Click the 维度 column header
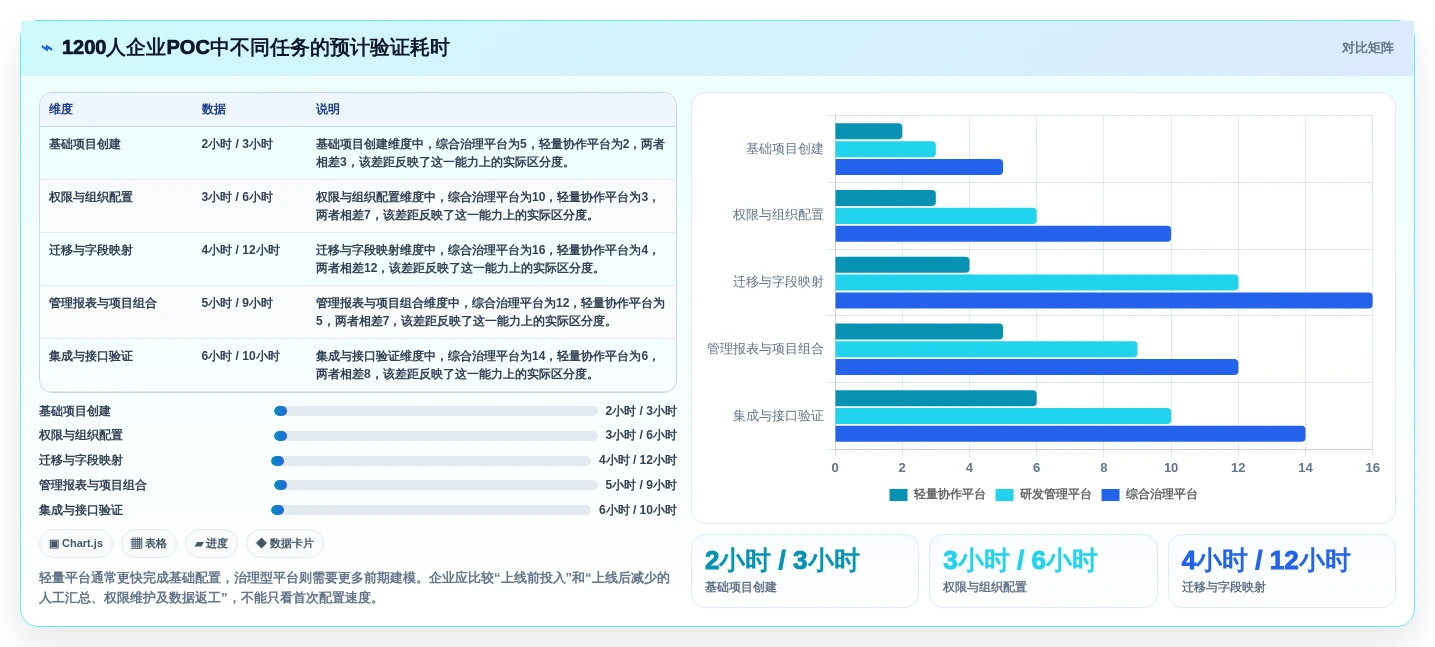 (x=61, y=109)
